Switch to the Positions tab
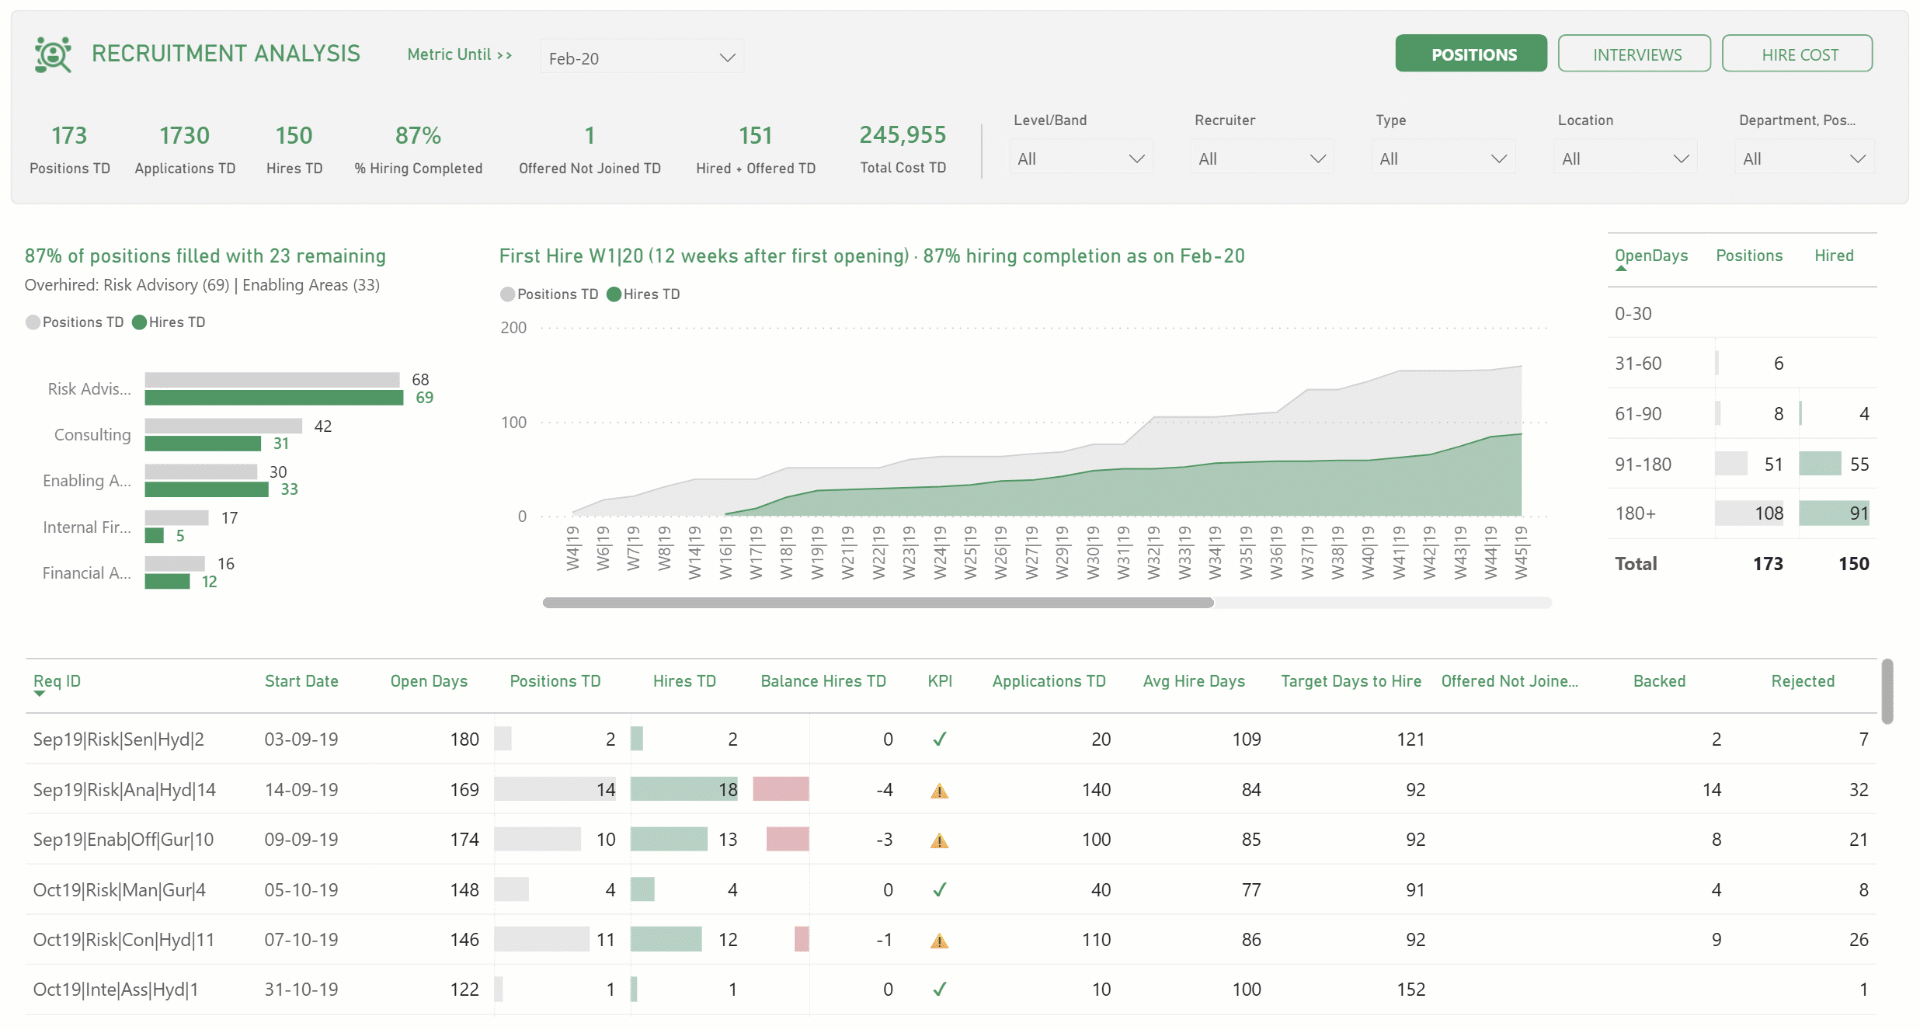Viewport: 1920px width, 1030px height. [x=1471, y=54]
